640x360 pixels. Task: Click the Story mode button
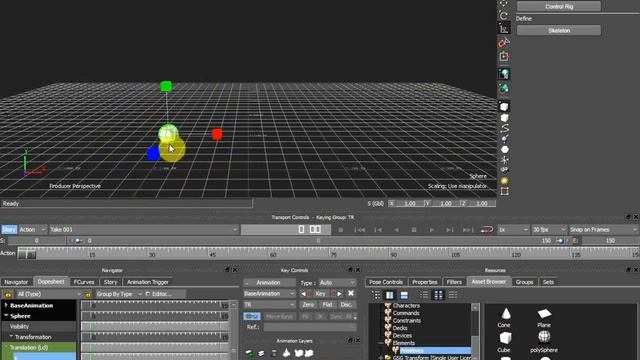click(9, 229)
